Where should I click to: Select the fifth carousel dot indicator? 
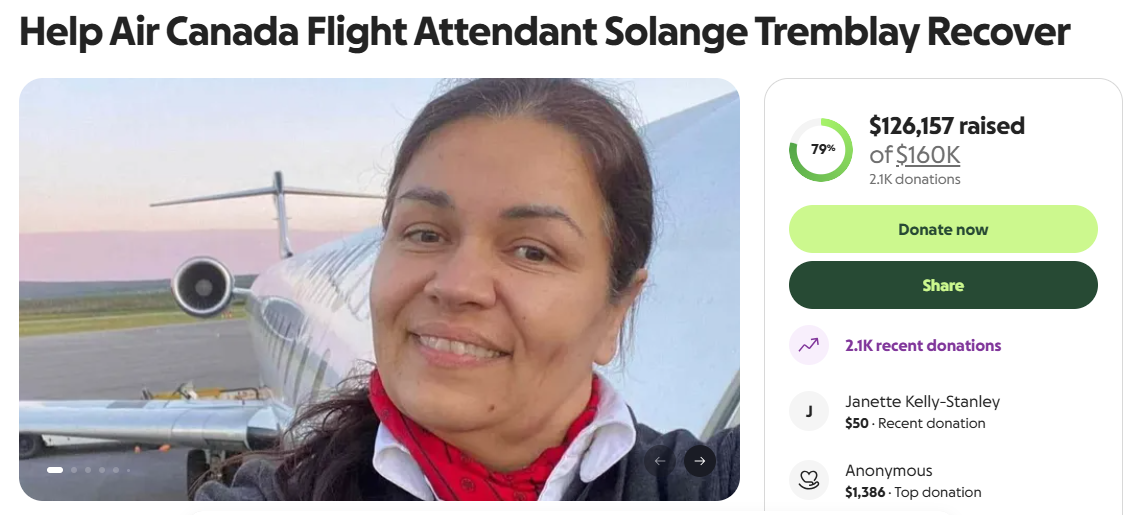pyautogui.click(x=116, y=470)
